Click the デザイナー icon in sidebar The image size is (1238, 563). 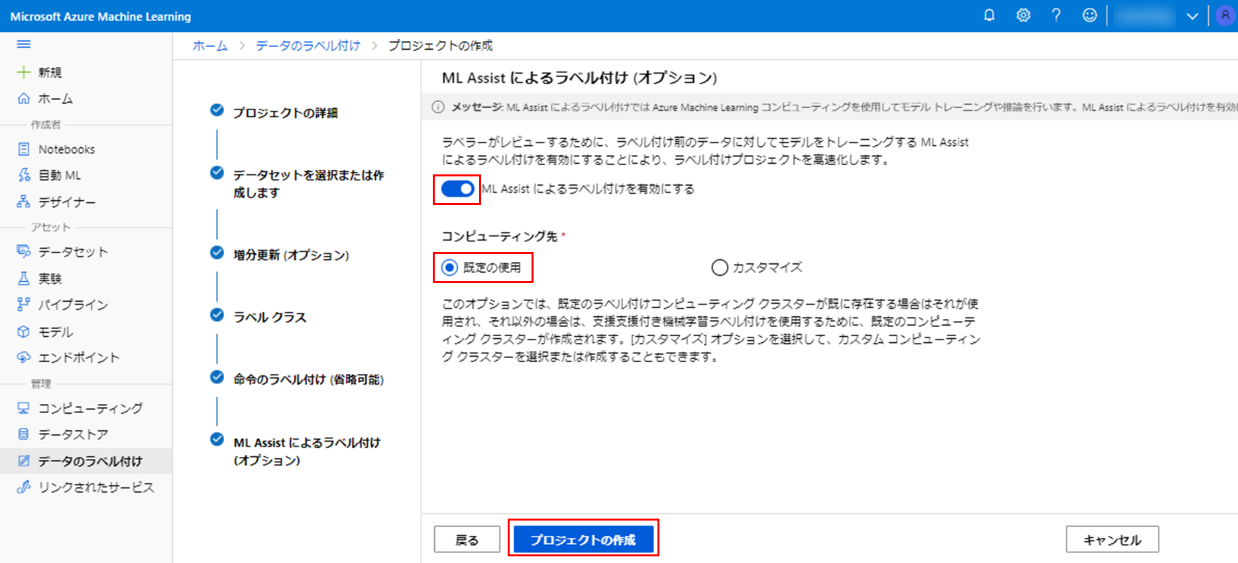coord(24,202)
